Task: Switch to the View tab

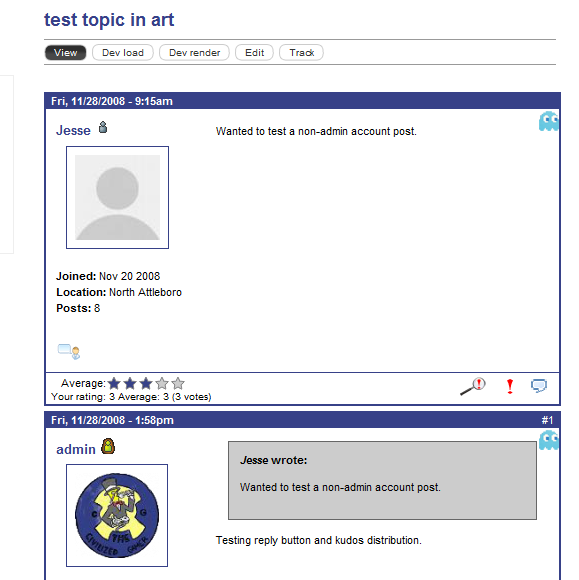Action: 65,53
